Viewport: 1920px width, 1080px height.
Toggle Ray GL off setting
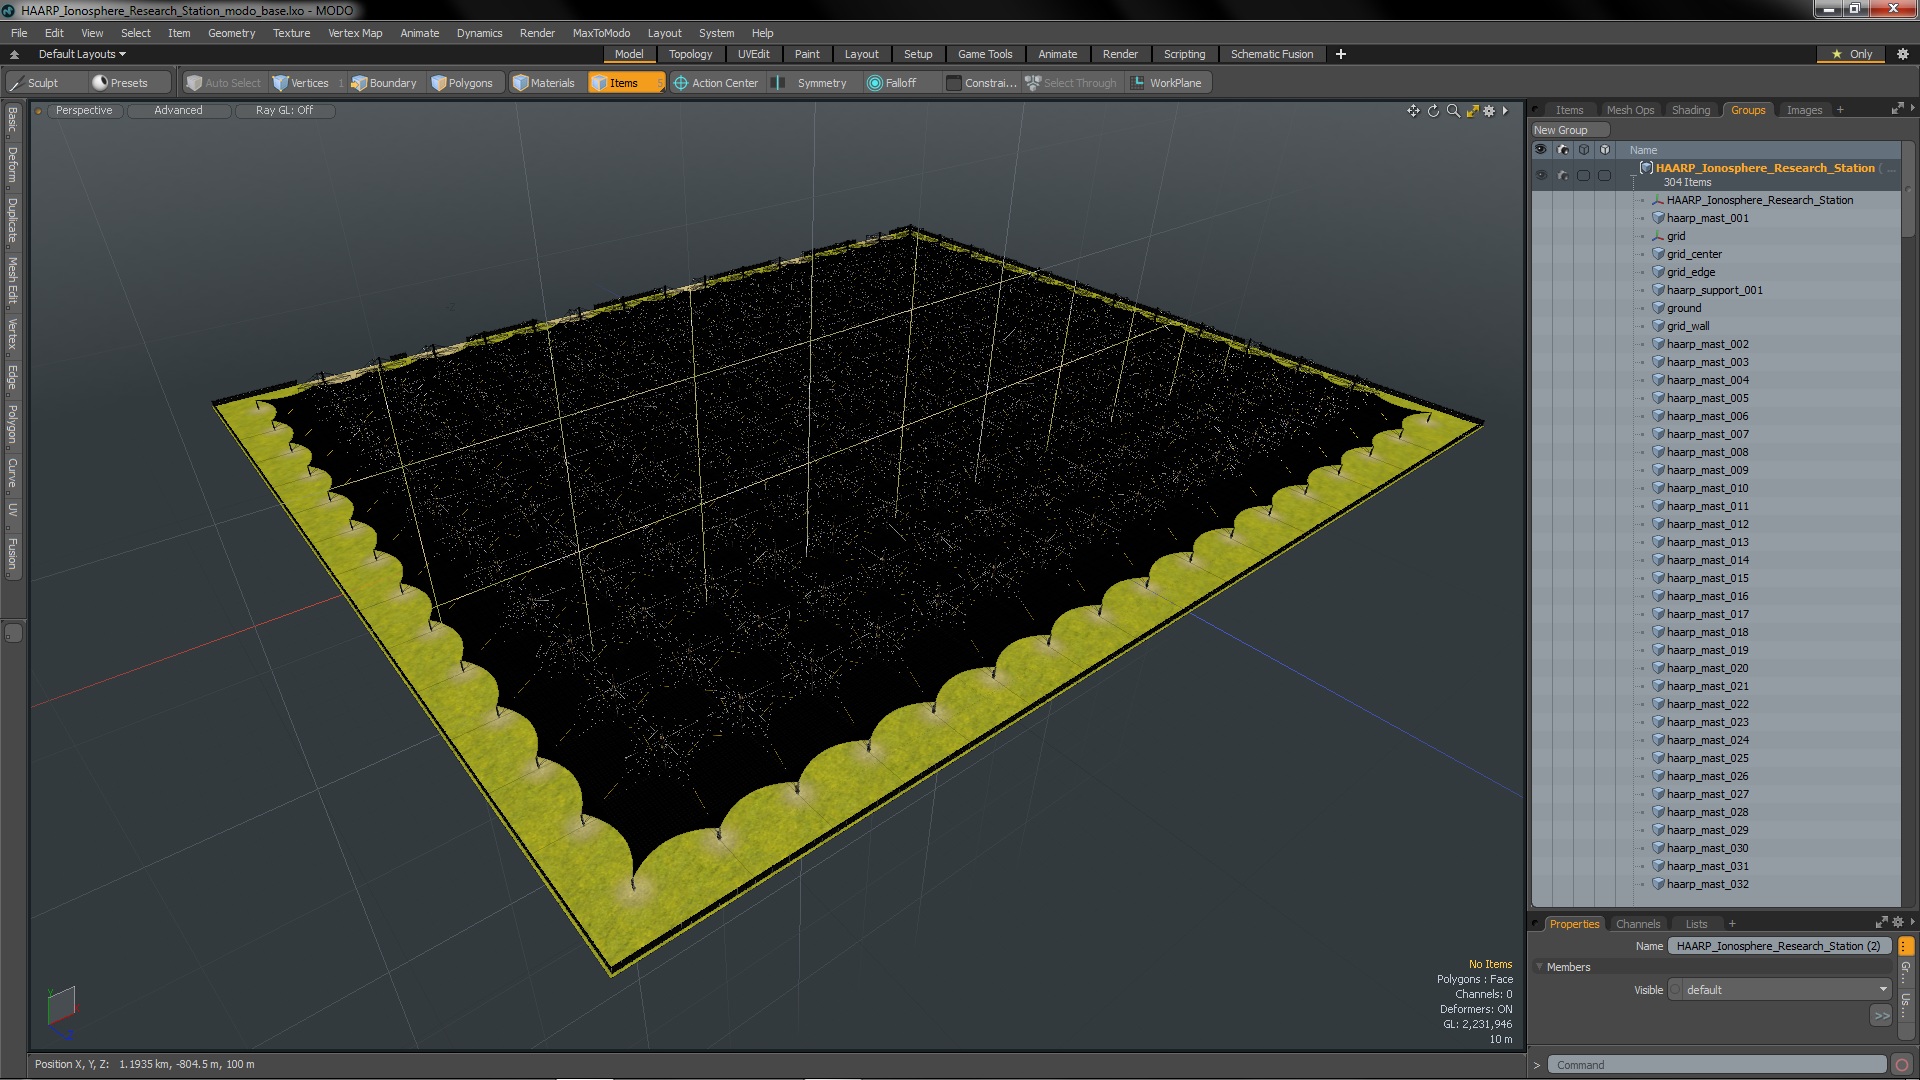pos(284,111)
